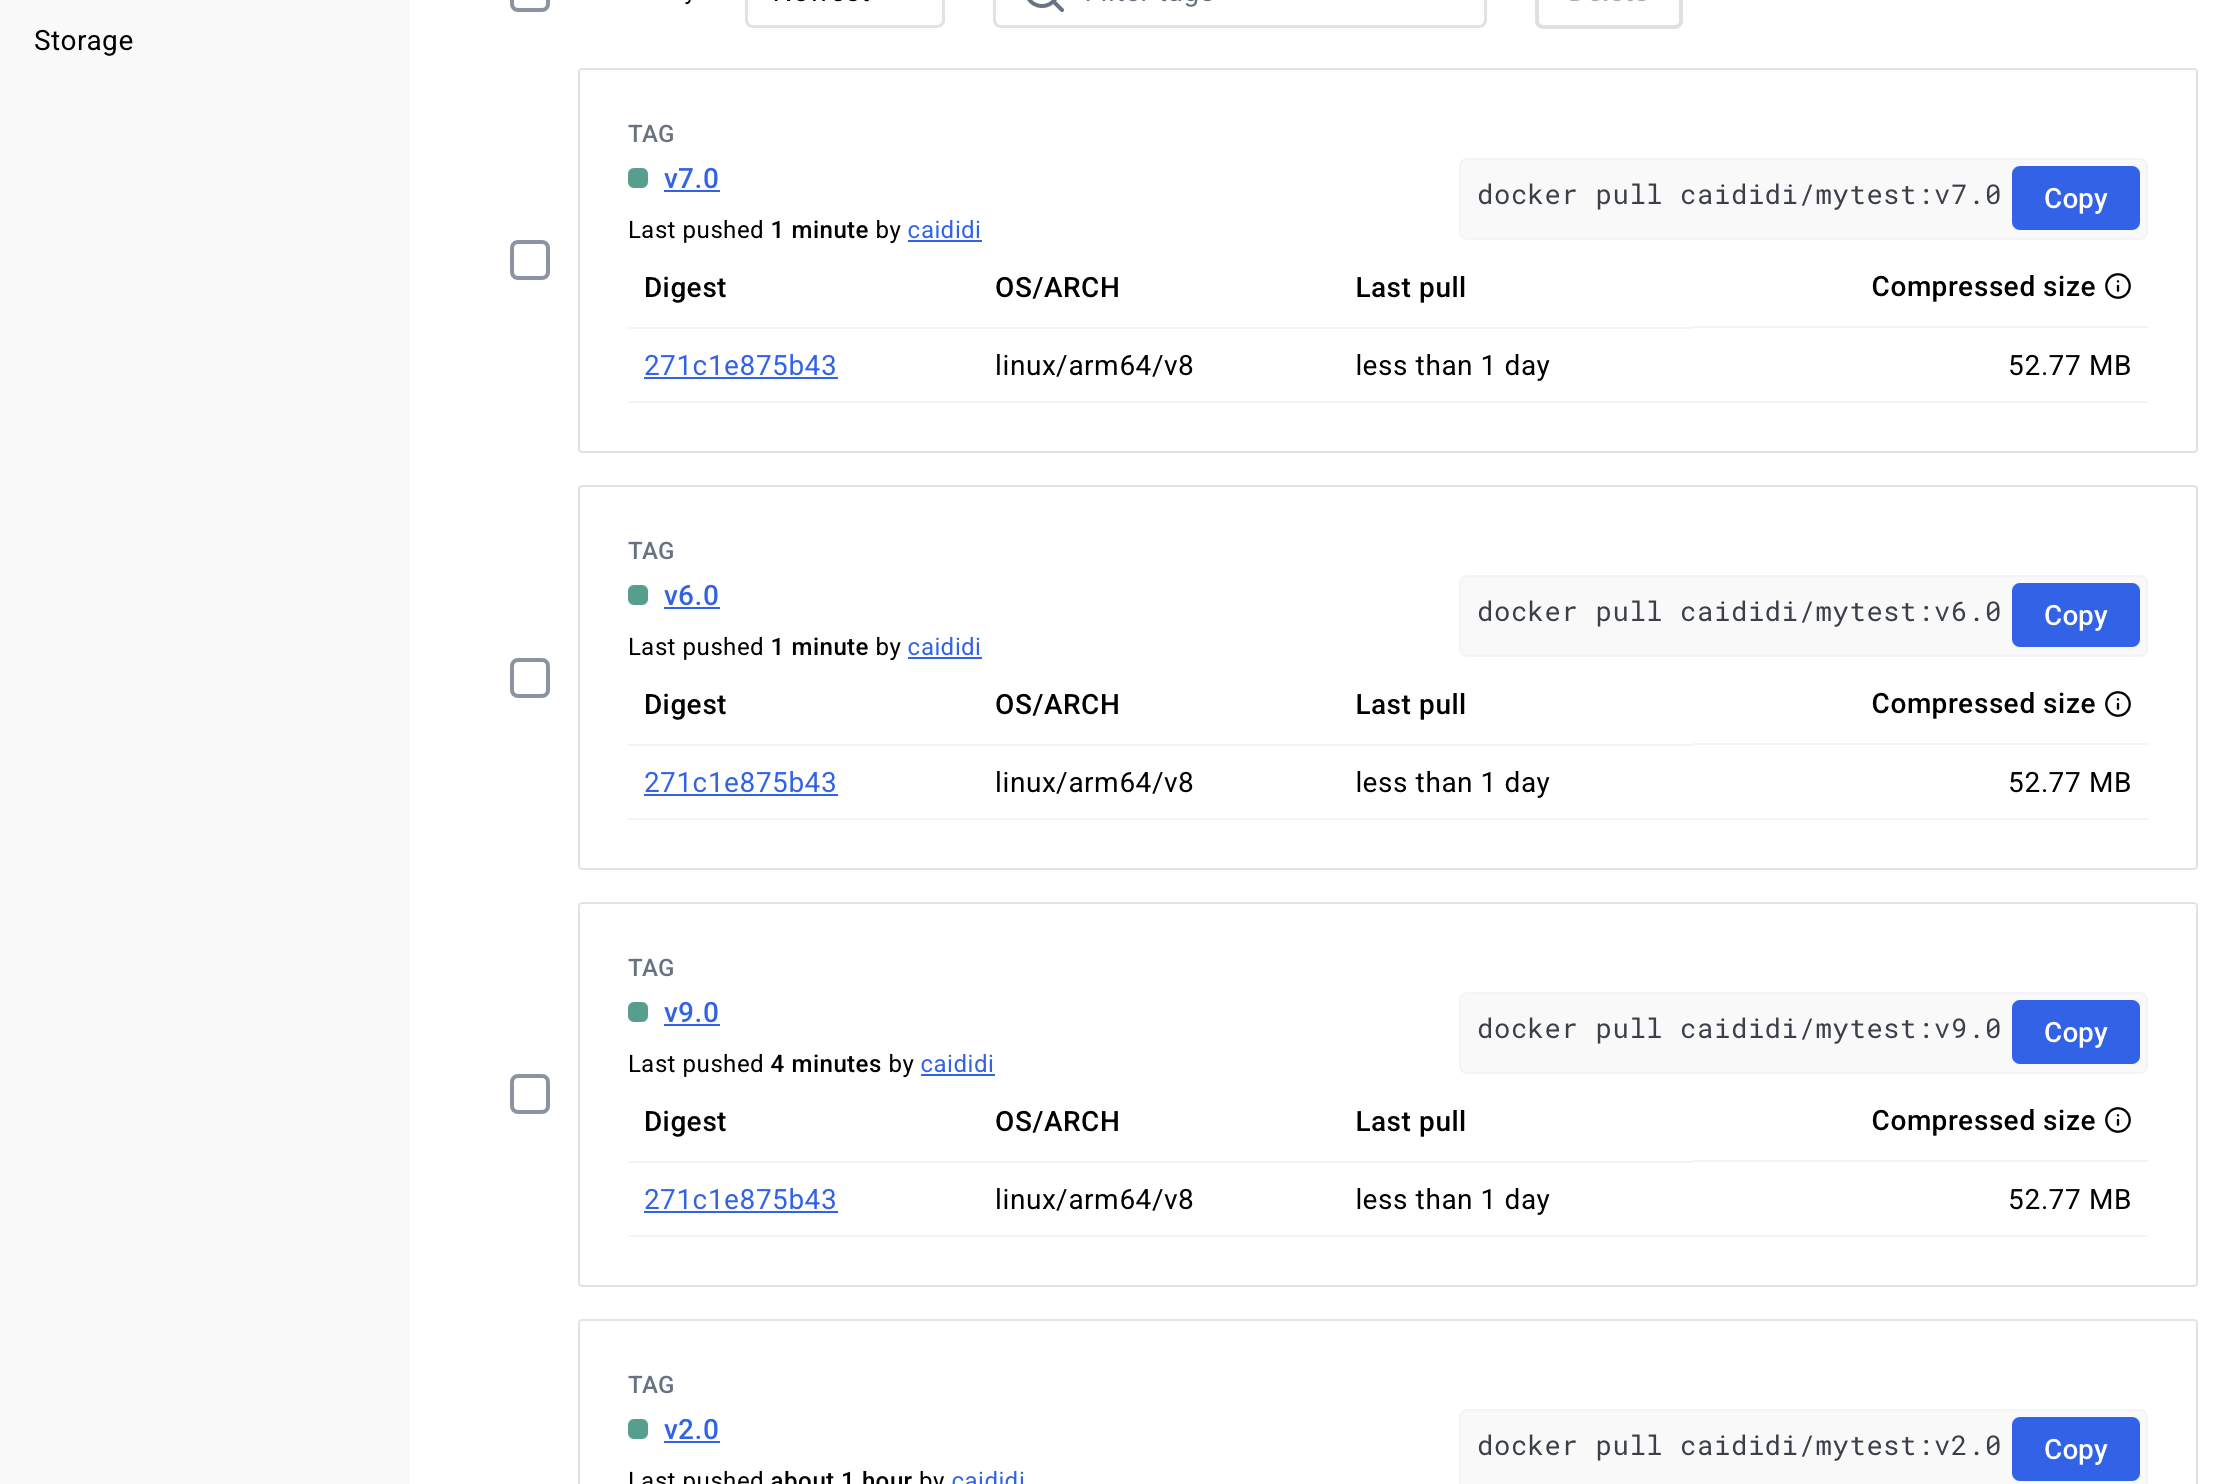Click the green status dot beside v7.0

638,178
